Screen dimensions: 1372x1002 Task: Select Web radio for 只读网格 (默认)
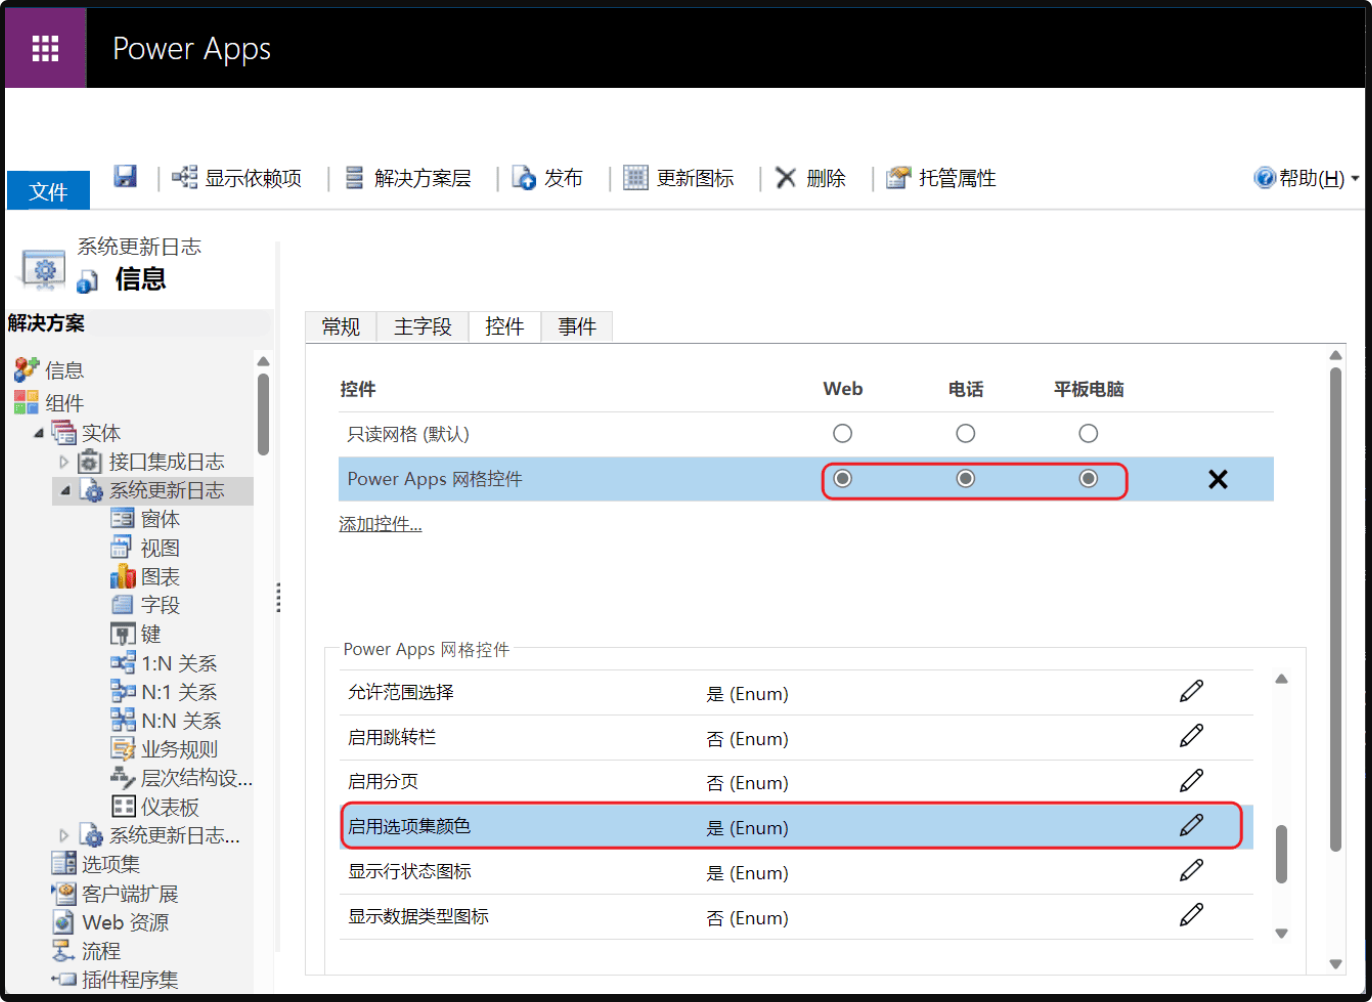pyautogui.click(x=843, y=434)
